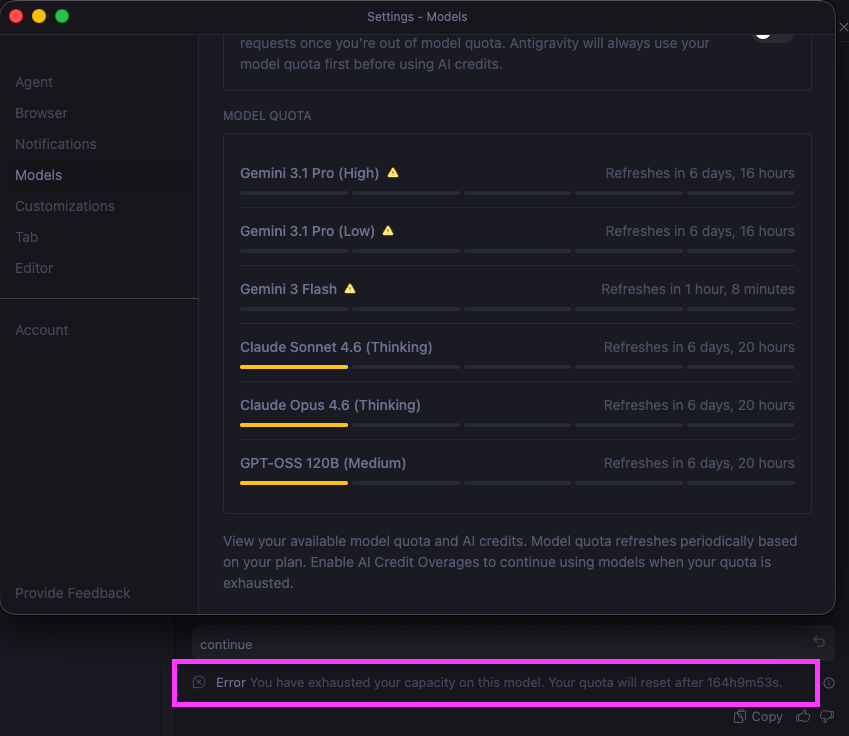Click the Gemini 3 Flash quota bar
This screenshot has height=736, width=849.
(517, 309)
